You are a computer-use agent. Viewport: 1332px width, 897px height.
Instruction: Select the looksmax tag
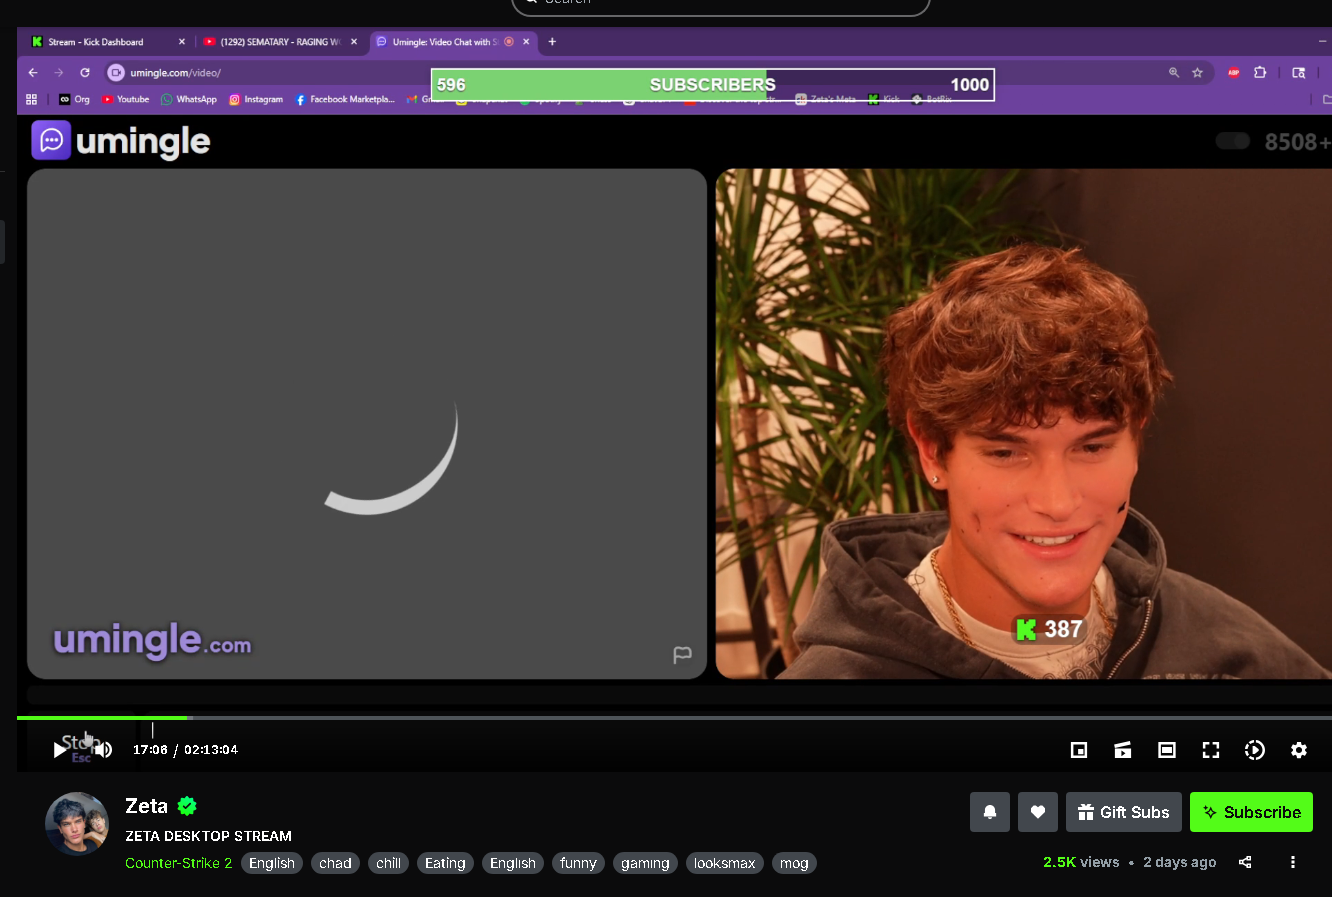pos(724,863)
